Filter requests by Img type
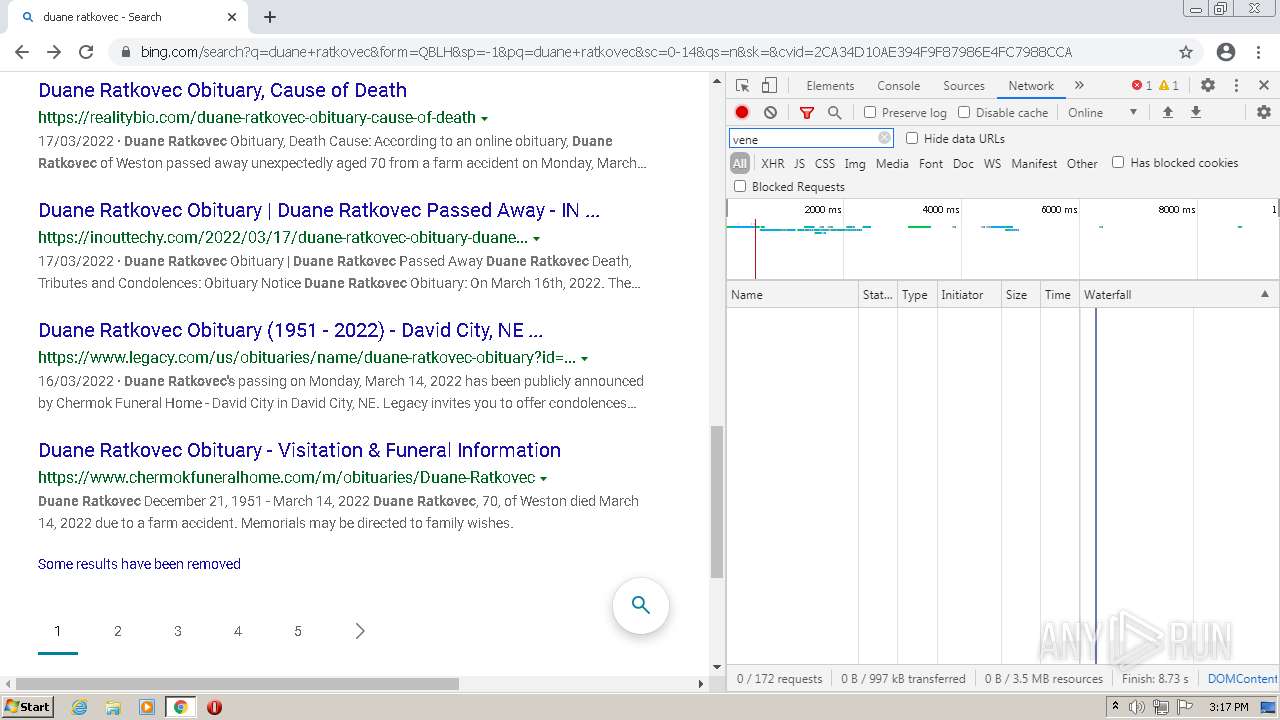Screen dimensions: 1280x720 [855, 163]
